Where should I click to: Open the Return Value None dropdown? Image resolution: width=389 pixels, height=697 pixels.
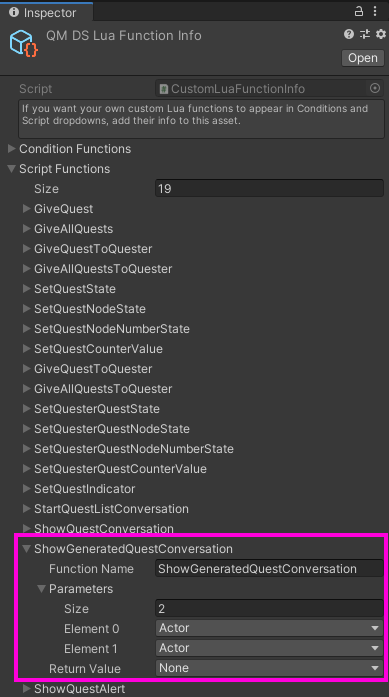(x=269, y=668)
